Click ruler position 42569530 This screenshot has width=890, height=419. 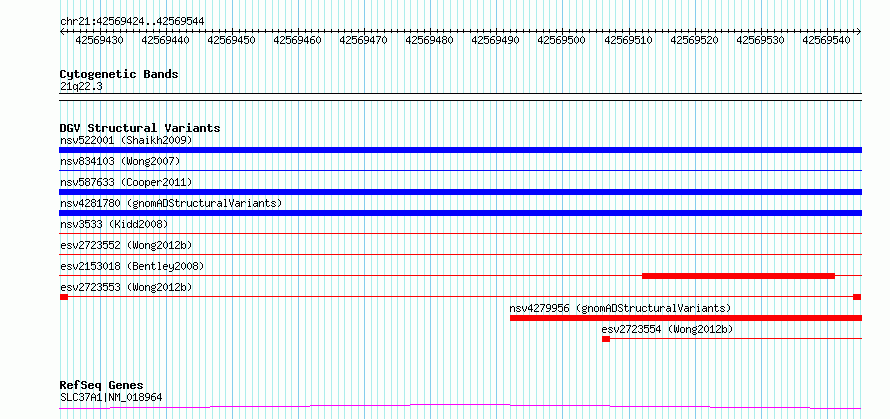tap(761, 40)
